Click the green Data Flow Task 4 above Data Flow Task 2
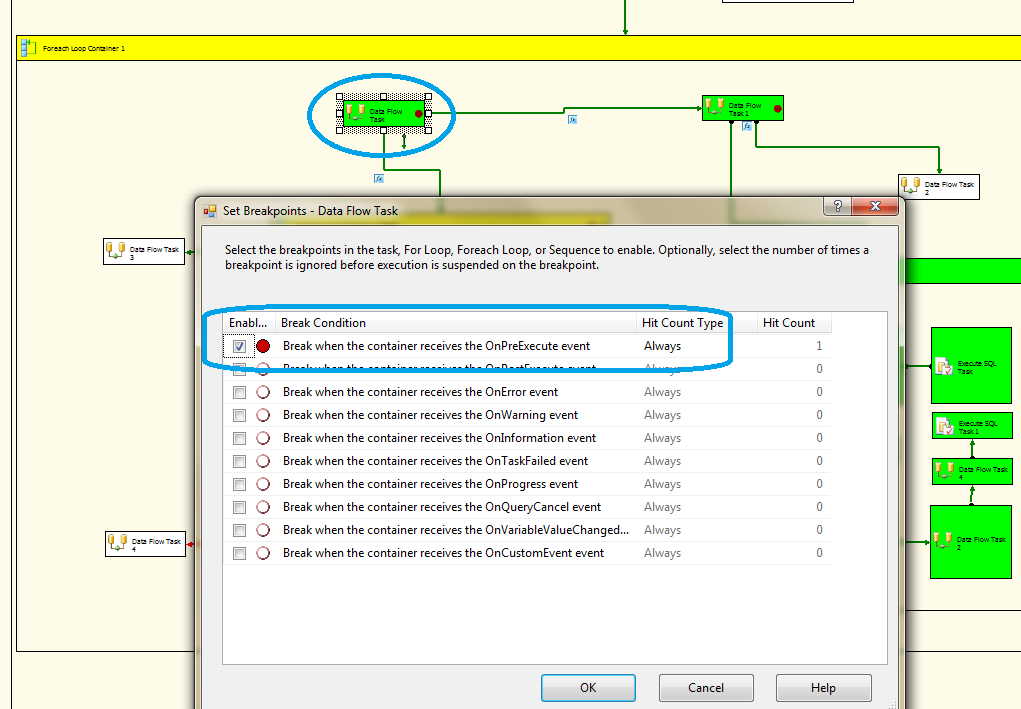1021x709 pixels. click(970, 470)
